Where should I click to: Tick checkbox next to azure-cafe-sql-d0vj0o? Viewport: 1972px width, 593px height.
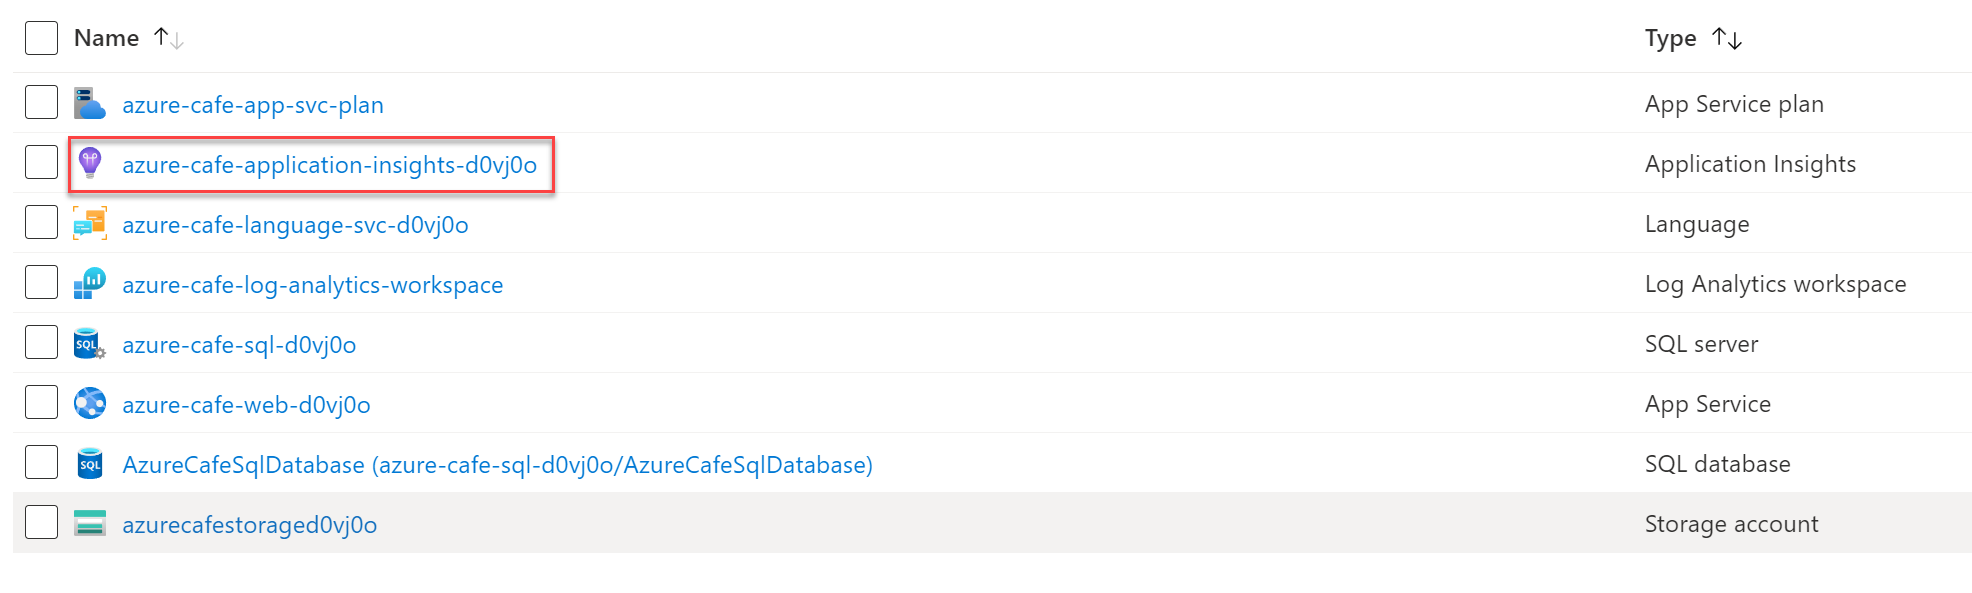pyautogui.click(x=41, y=342)
